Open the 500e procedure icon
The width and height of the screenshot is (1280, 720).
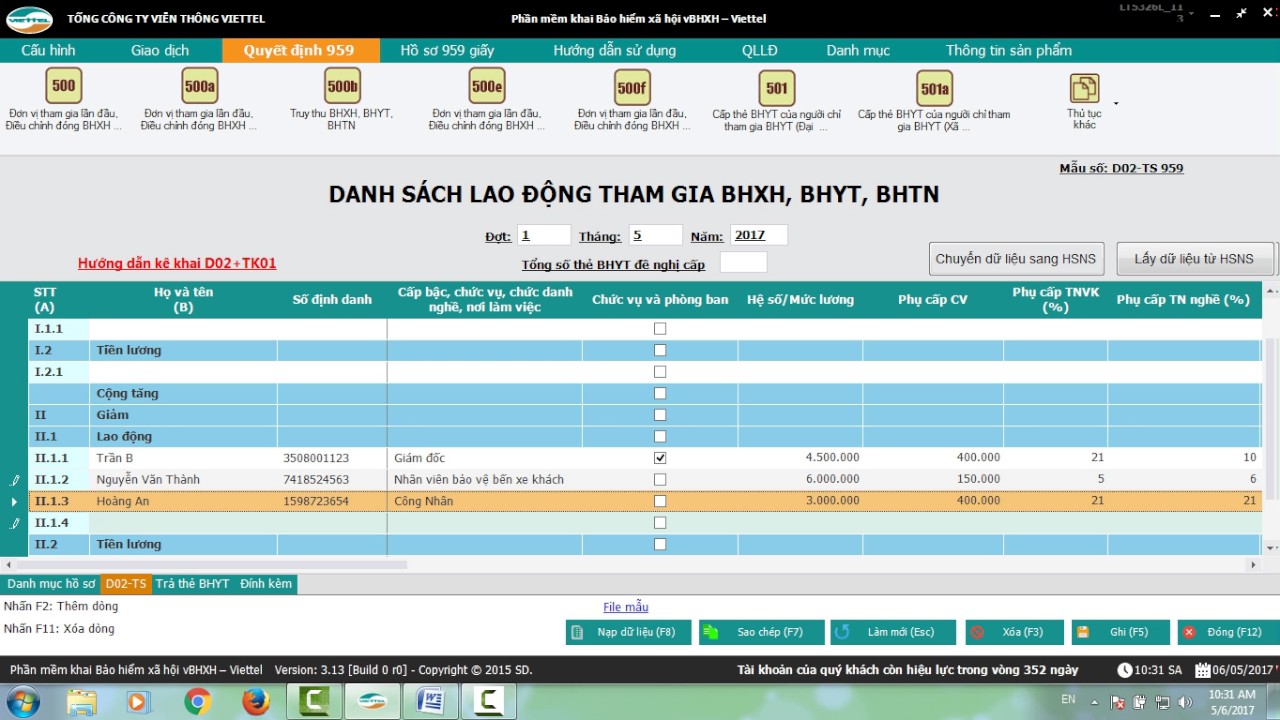coord(487,86)
